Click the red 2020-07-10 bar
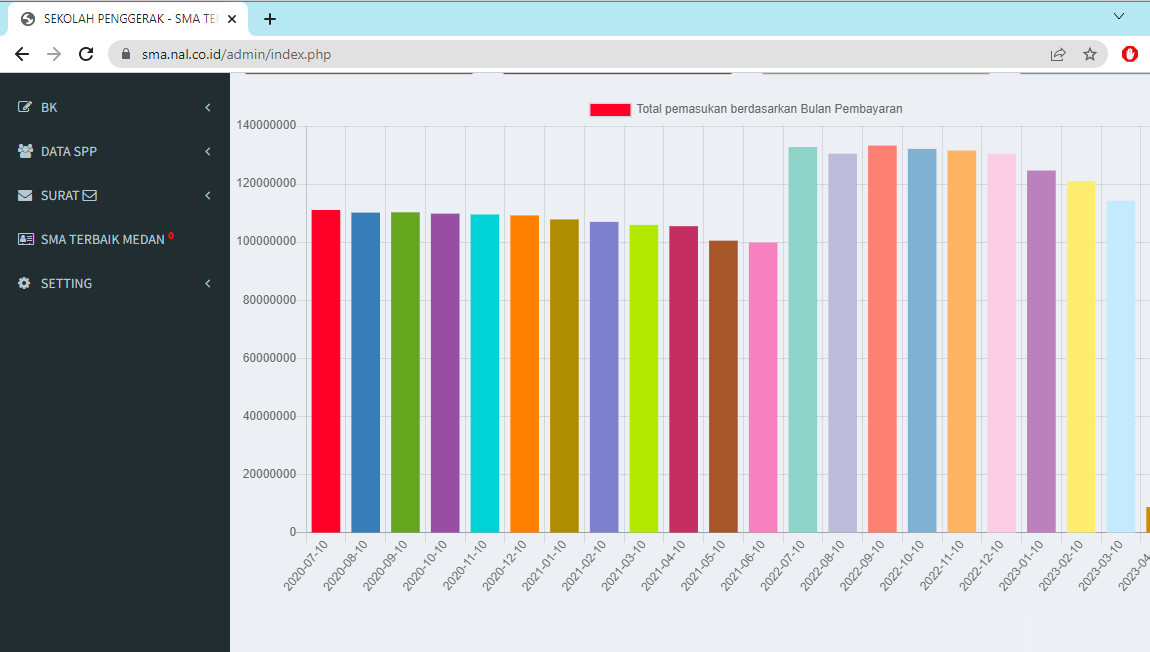 326,370
